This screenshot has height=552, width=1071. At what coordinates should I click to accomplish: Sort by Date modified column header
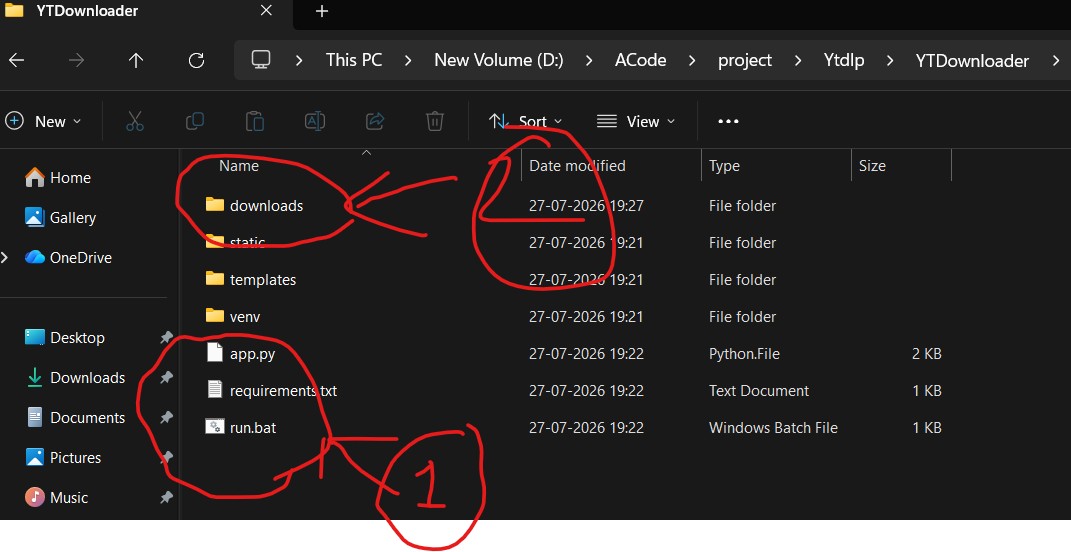pyautogui.click(x=577, y=166)
